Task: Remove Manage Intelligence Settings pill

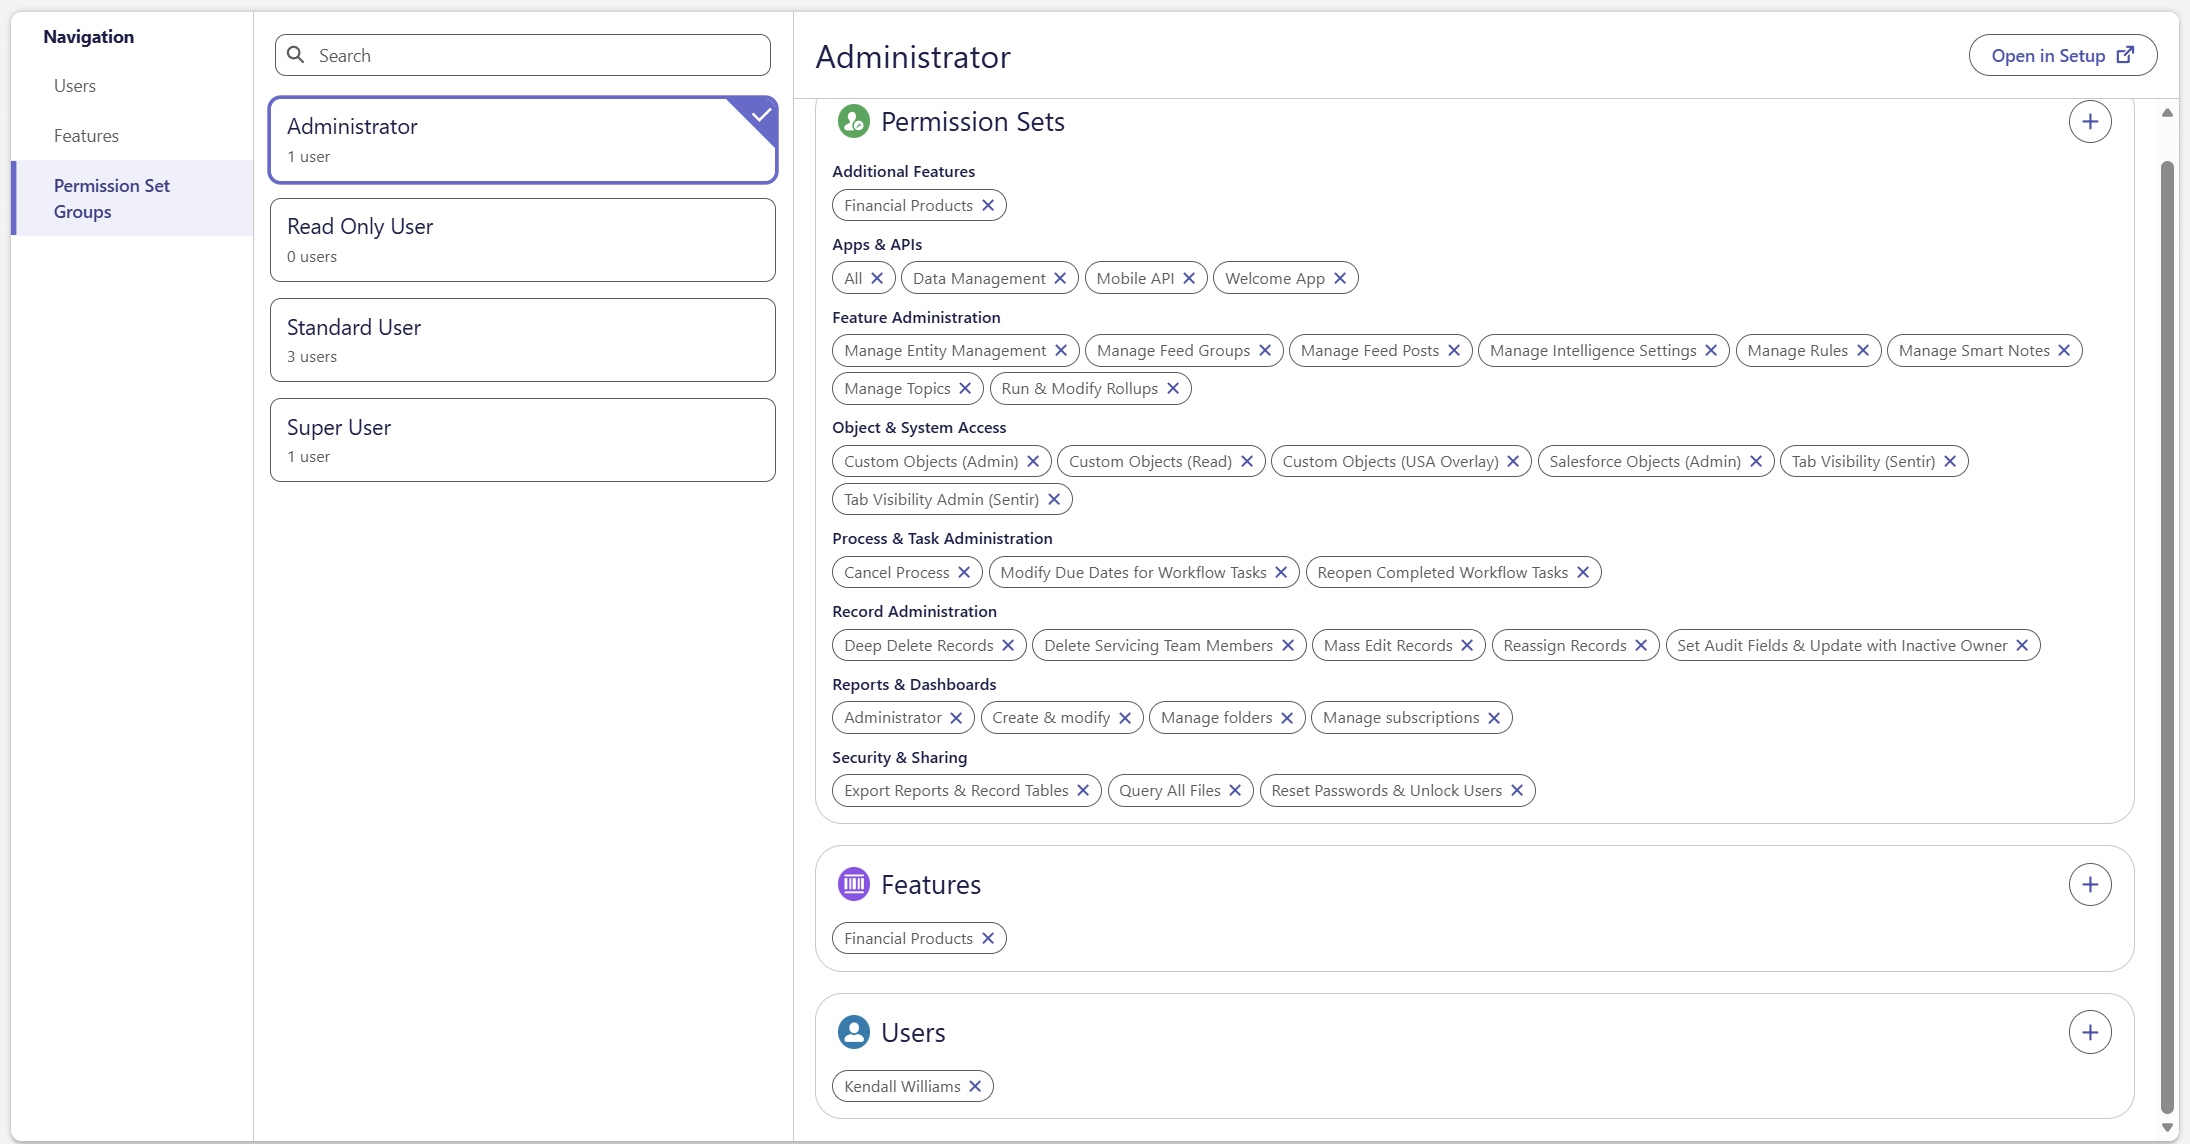Action: click(x=1711, y=350)
